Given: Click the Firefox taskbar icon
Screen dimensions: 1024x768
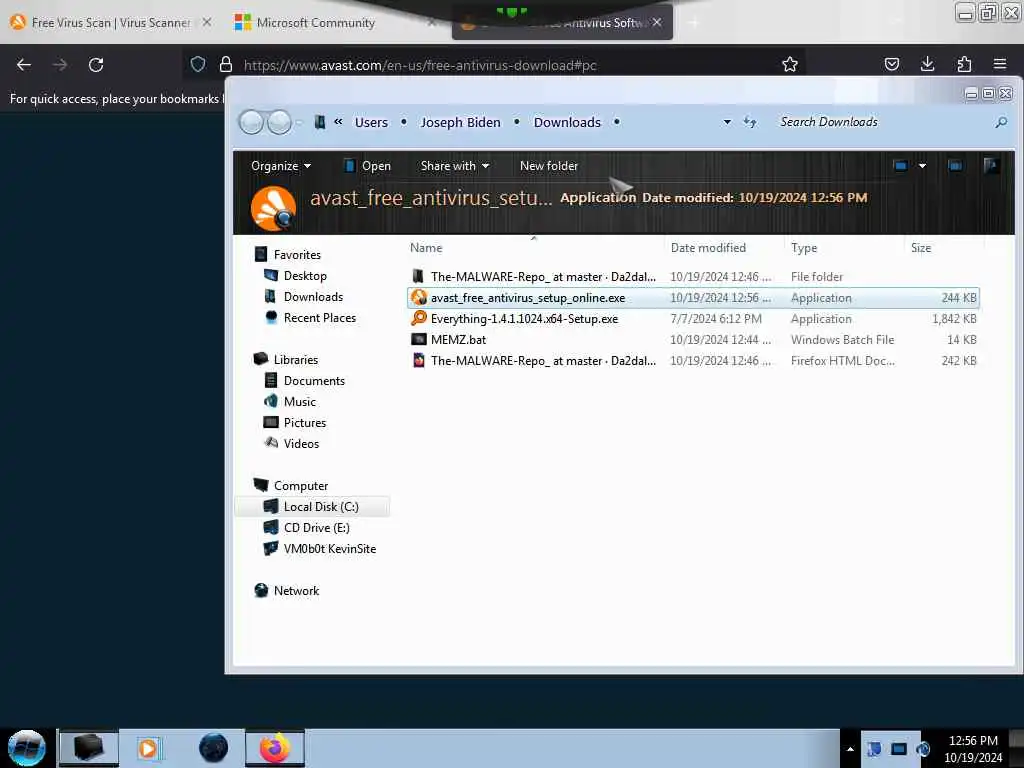Looking at the screenshot, I should (x=275, y=748).
